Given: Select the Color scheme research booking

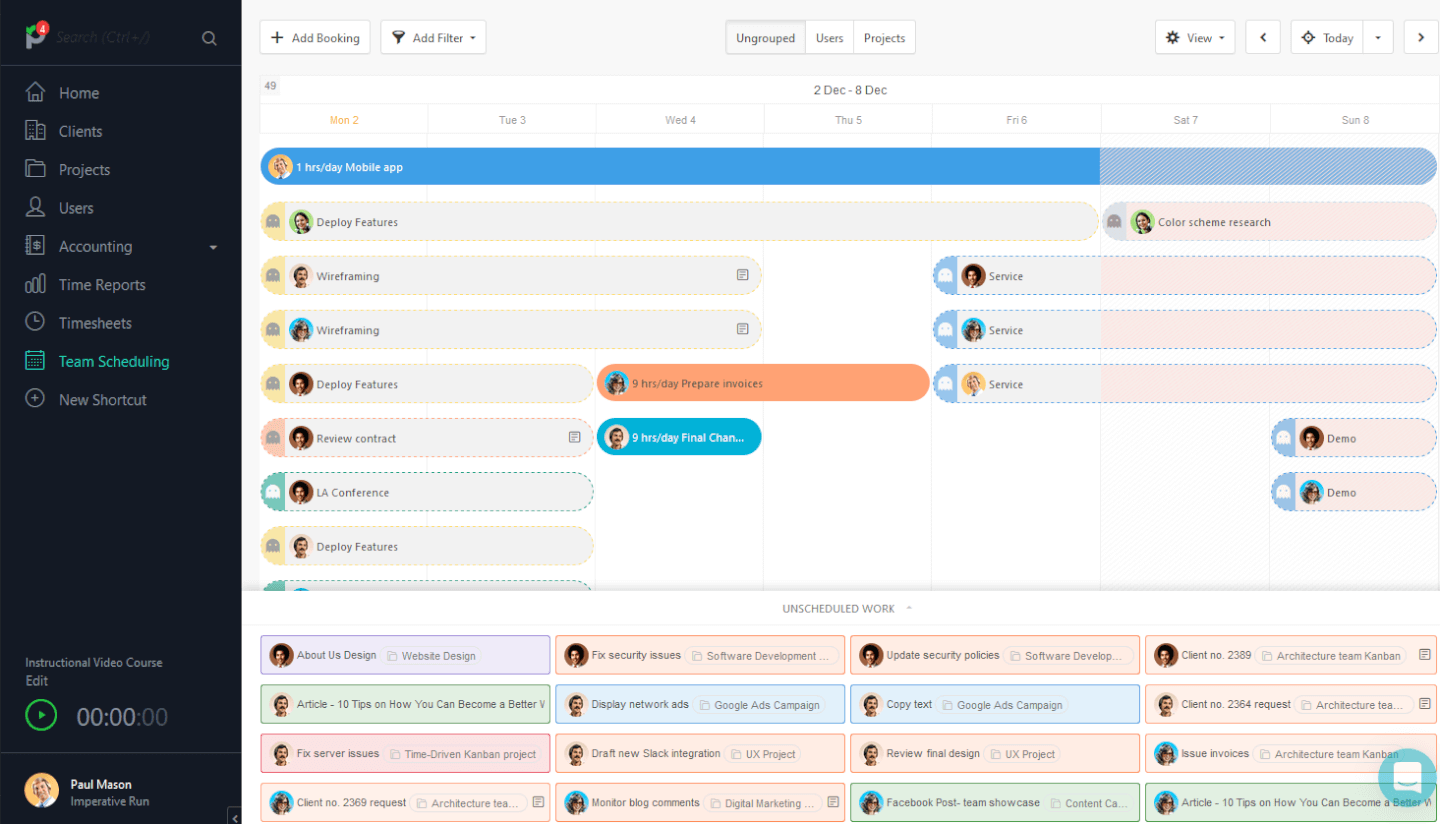Looking at the screenshot, I should [1269, 222].
